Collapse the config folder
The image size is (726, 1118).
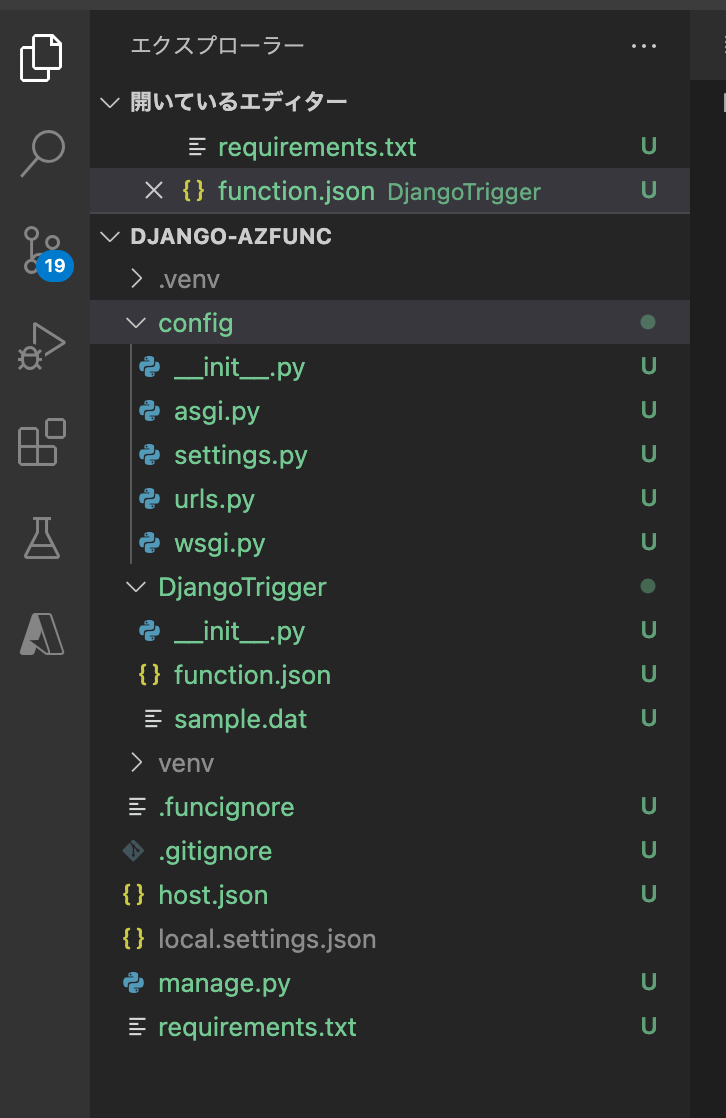[x=136, y=323]
